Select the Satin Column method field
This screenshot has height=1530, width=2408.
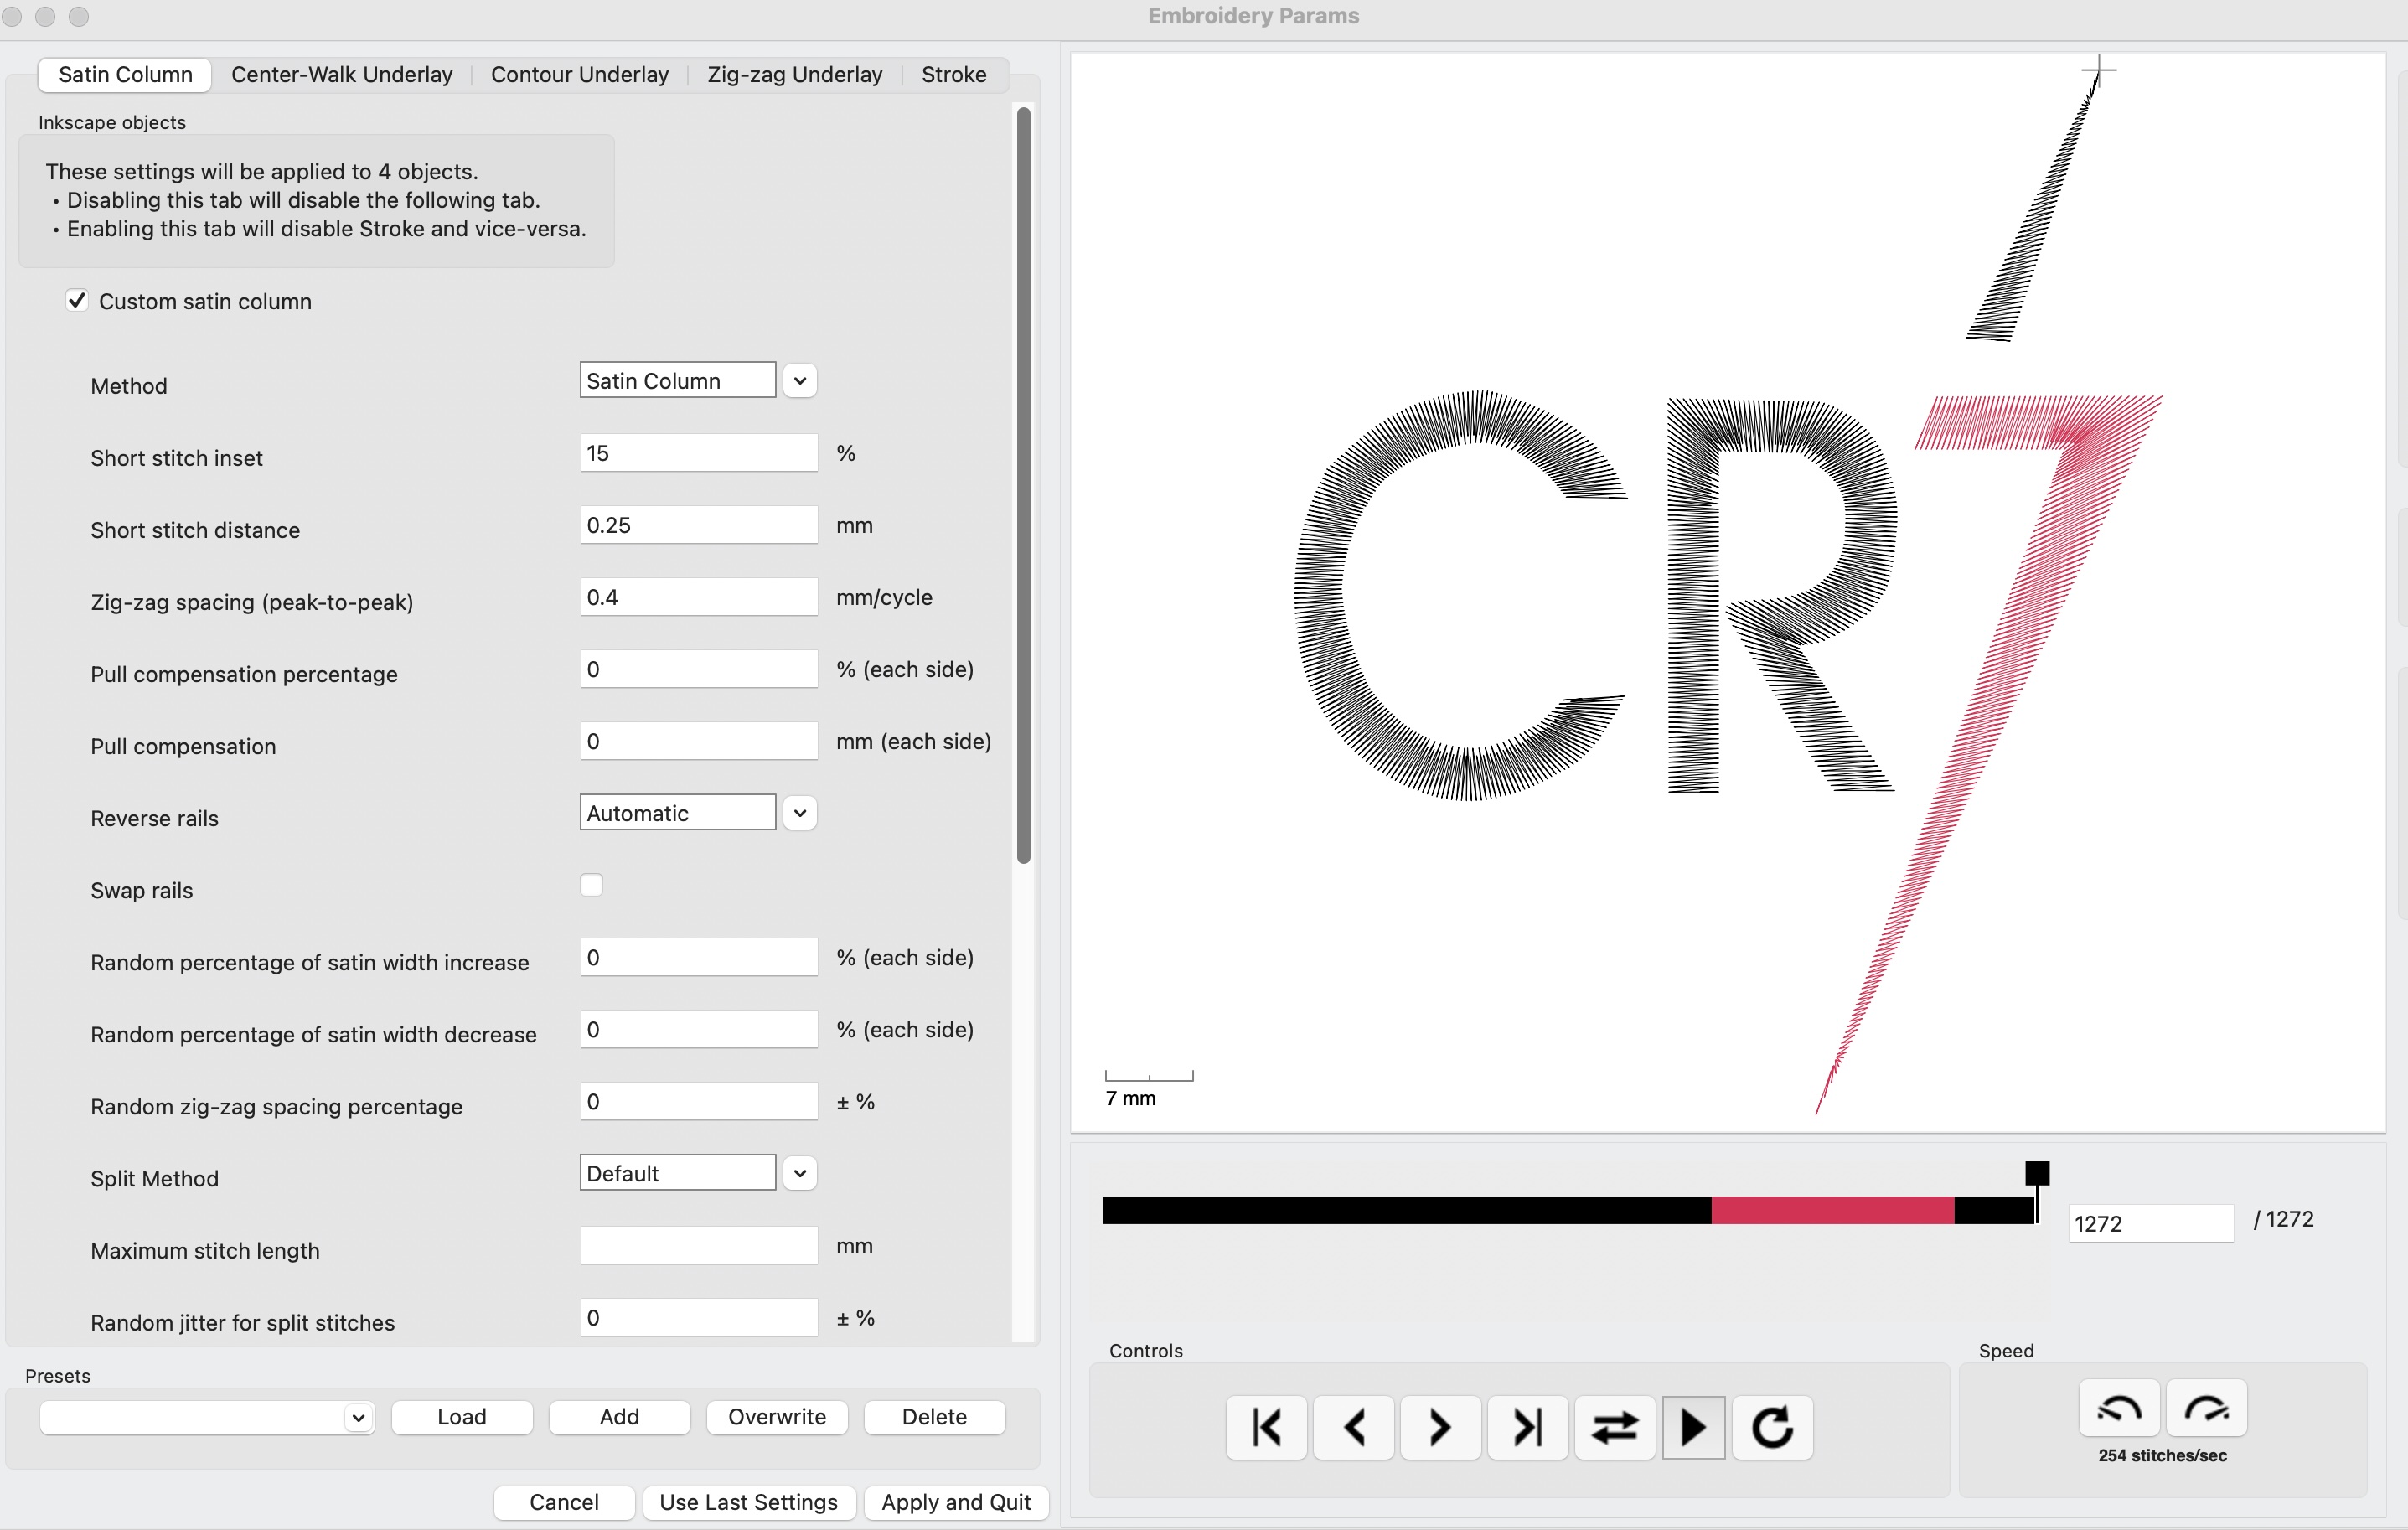677,381
